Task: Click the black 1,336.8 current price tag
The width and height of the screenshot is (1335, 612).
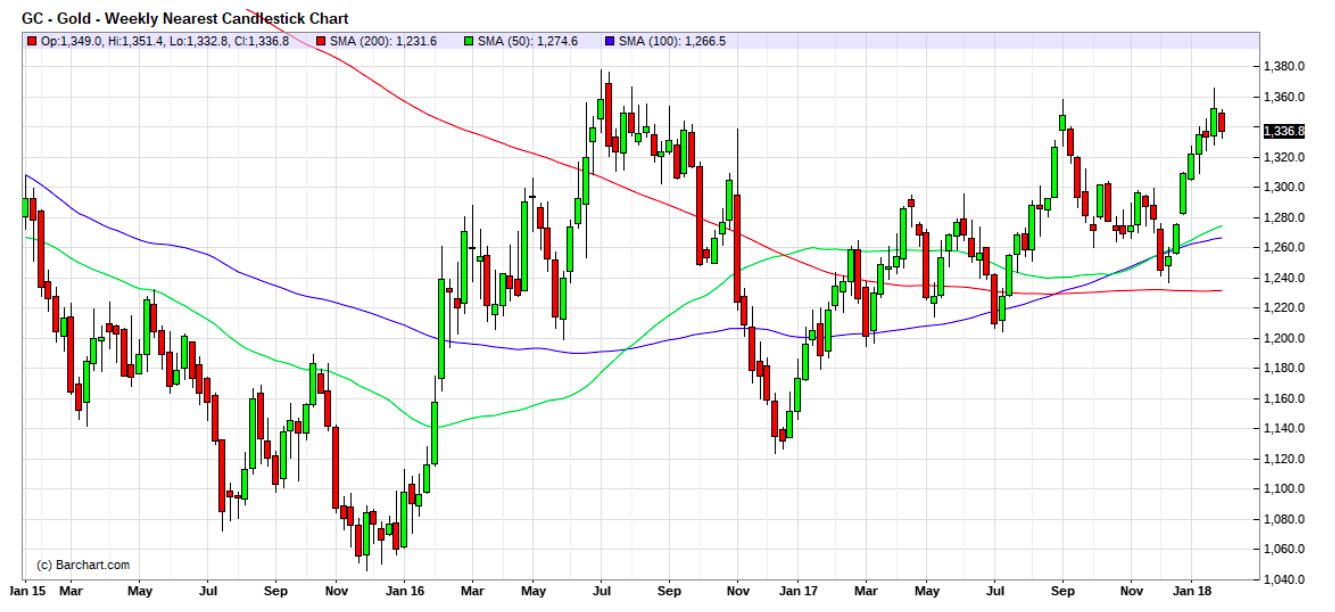Action: point(1284,131)
